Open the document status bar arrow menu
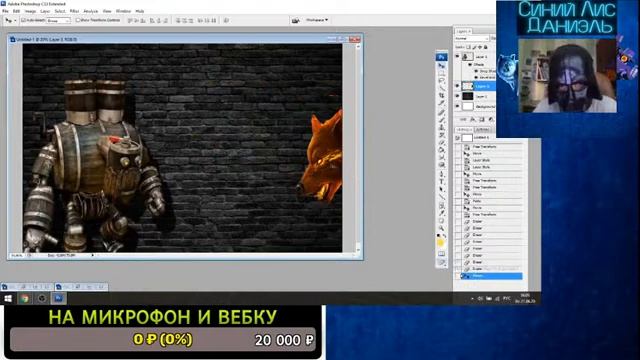The image size is (640, 360). click(x=93, y=255)
